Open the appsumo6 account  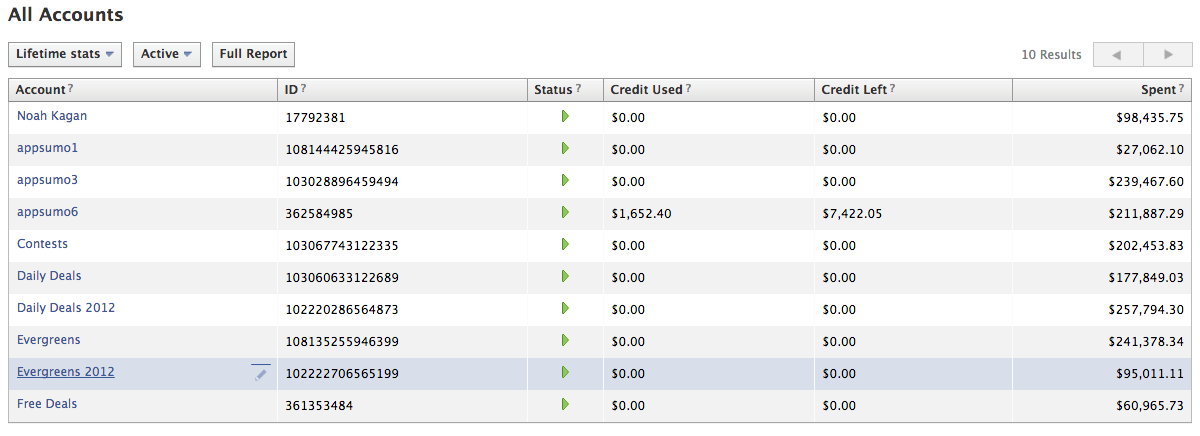click(x=47, y=212)
